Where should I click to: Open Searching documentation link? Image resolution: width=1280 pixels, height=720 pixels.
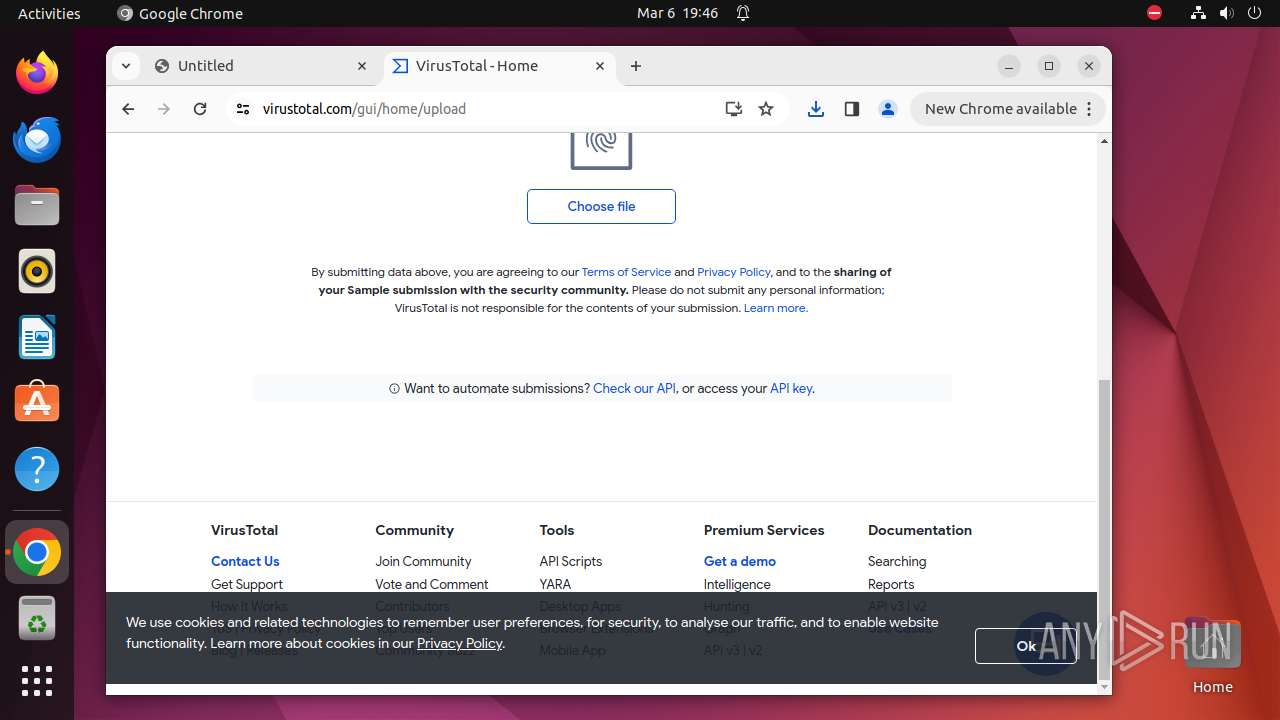[x=897, y=561]
